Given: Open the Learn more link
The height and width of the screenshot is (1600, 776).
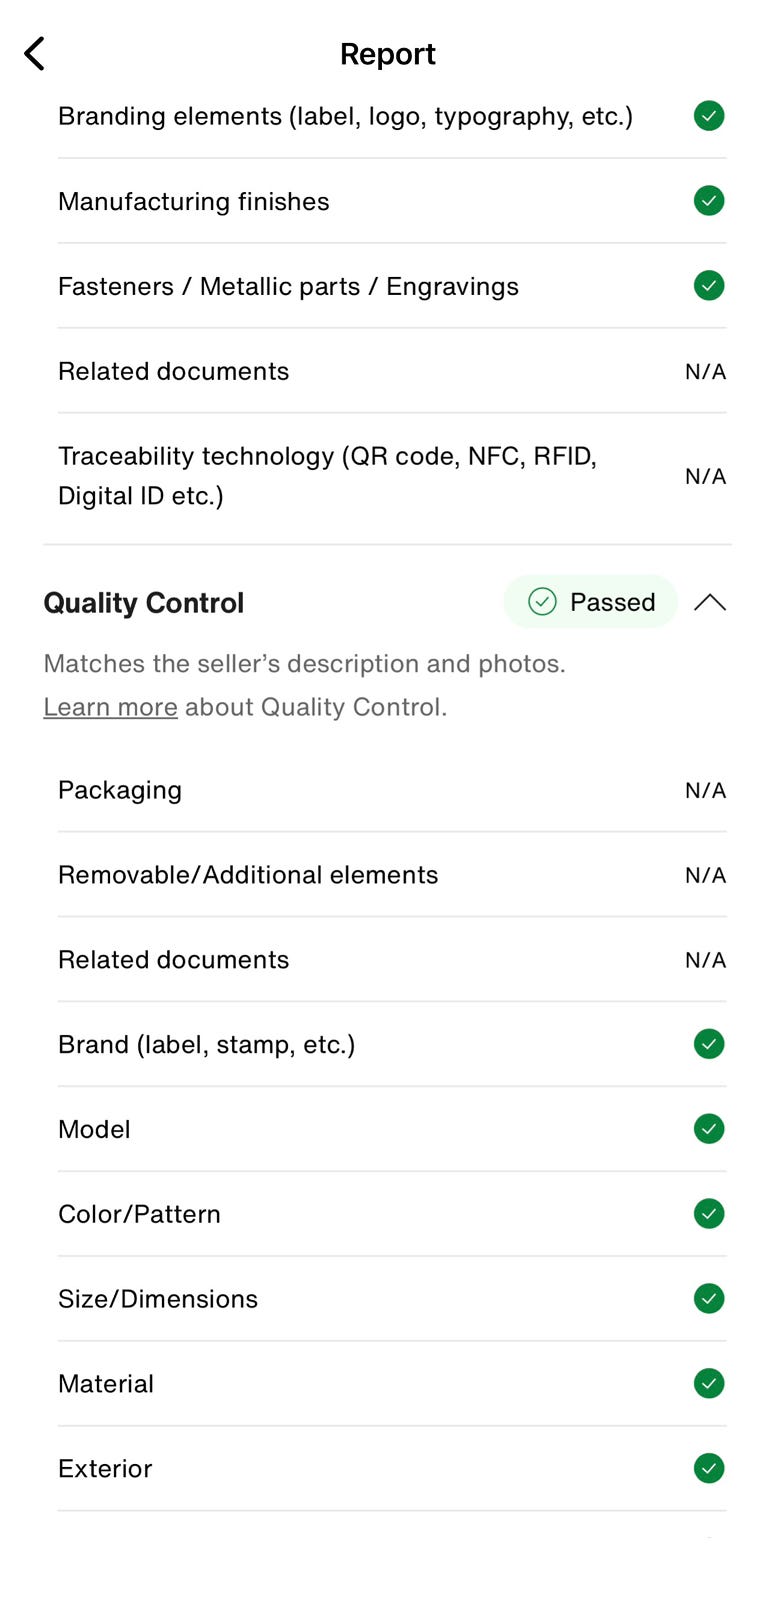Looking at the screenshot, I should tap(110, 707).
